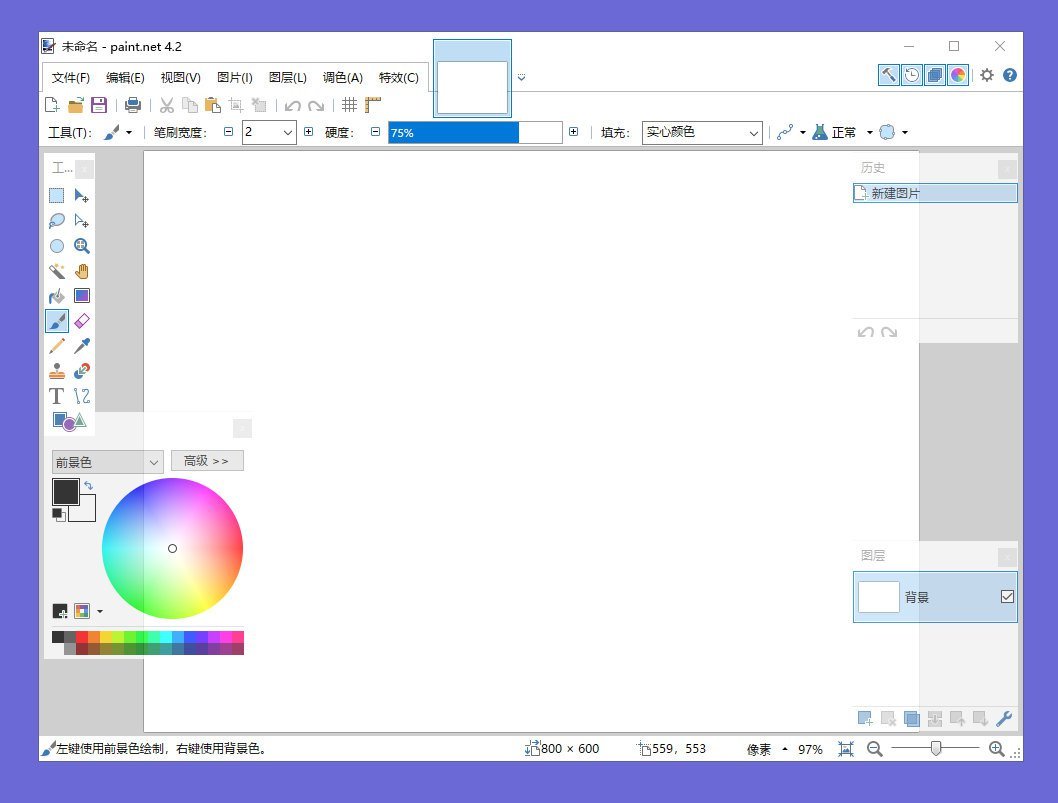
Task: Select the Rectangle Select tool
Action: point(57,195)
